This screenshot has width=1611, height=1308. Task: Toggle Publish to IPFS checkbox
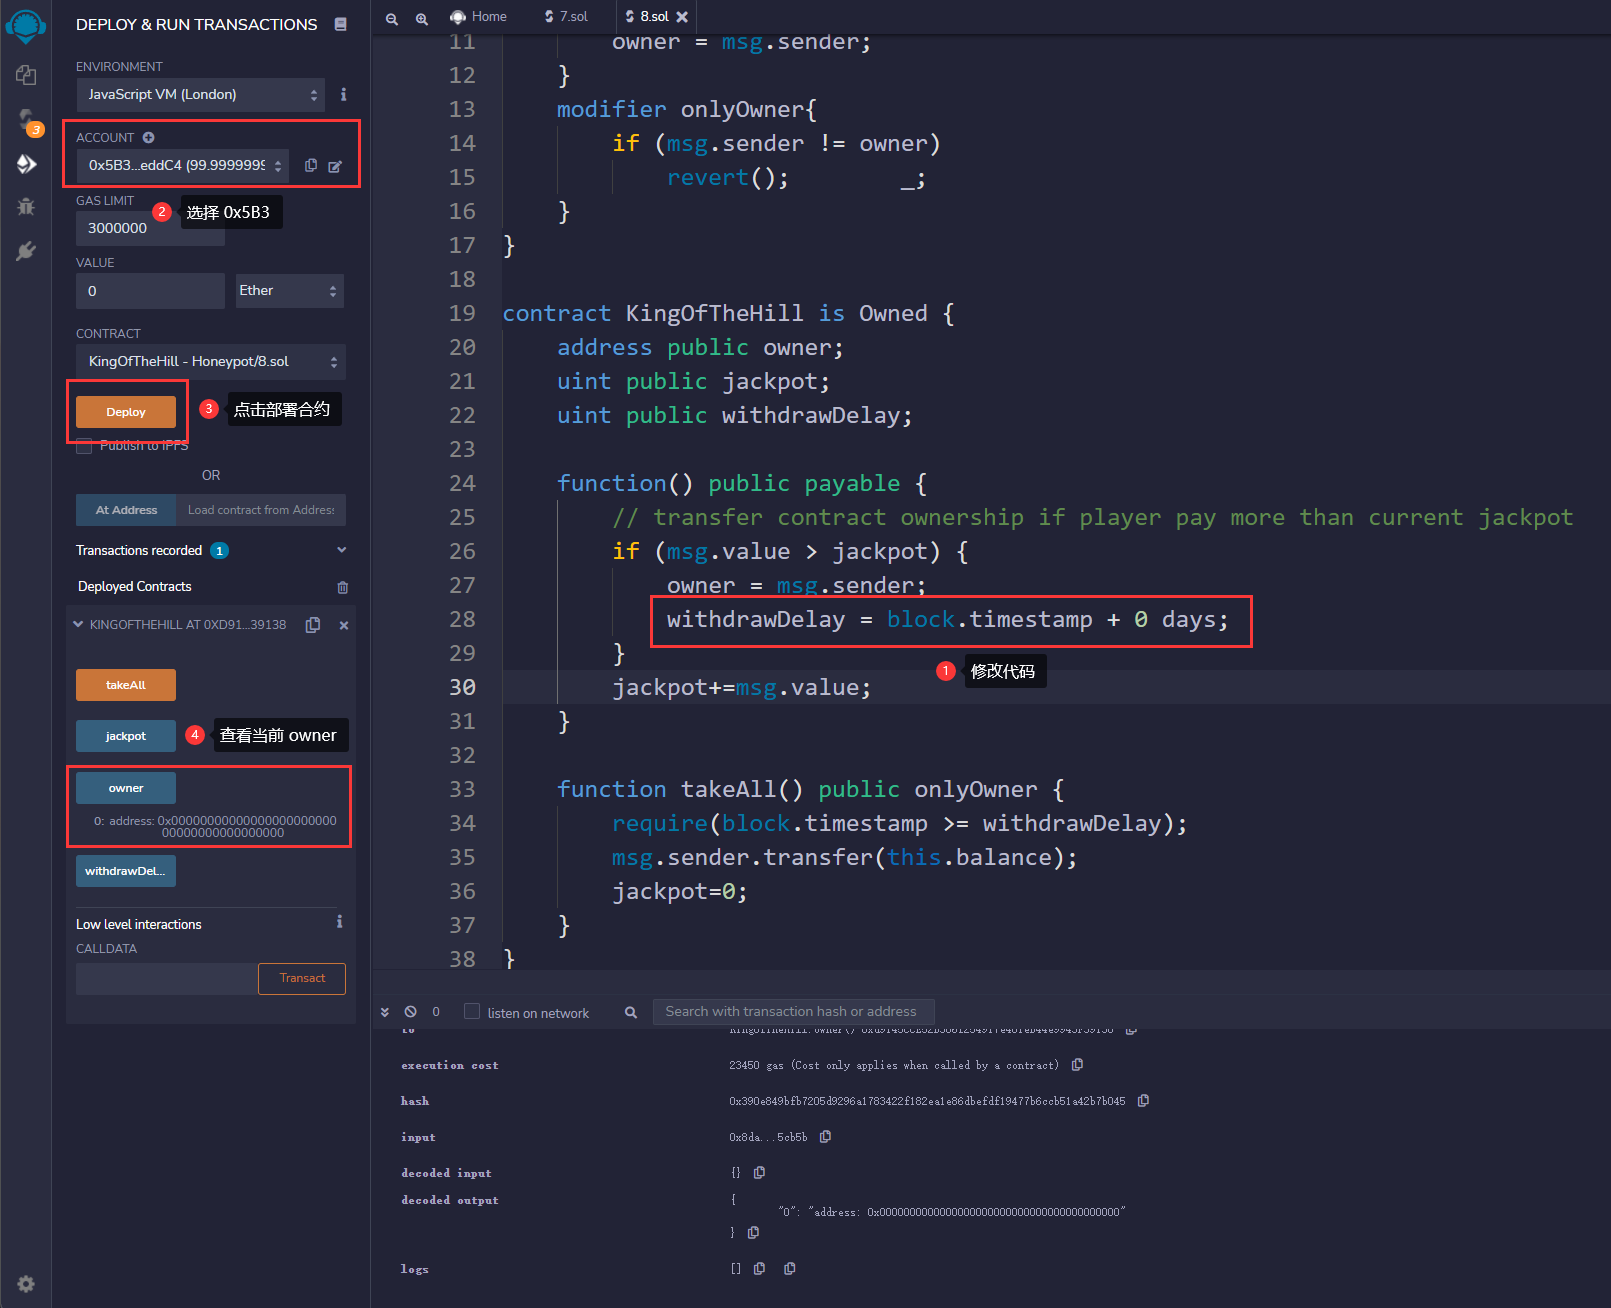84,446
